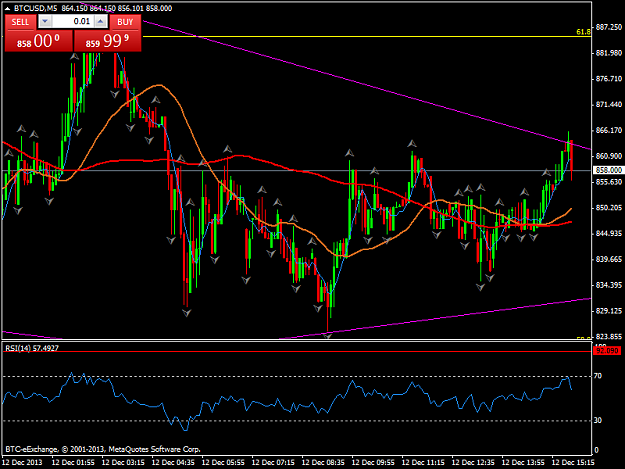Click the 850.205 price axis label
625x469 pixels.
coord(609,208)
